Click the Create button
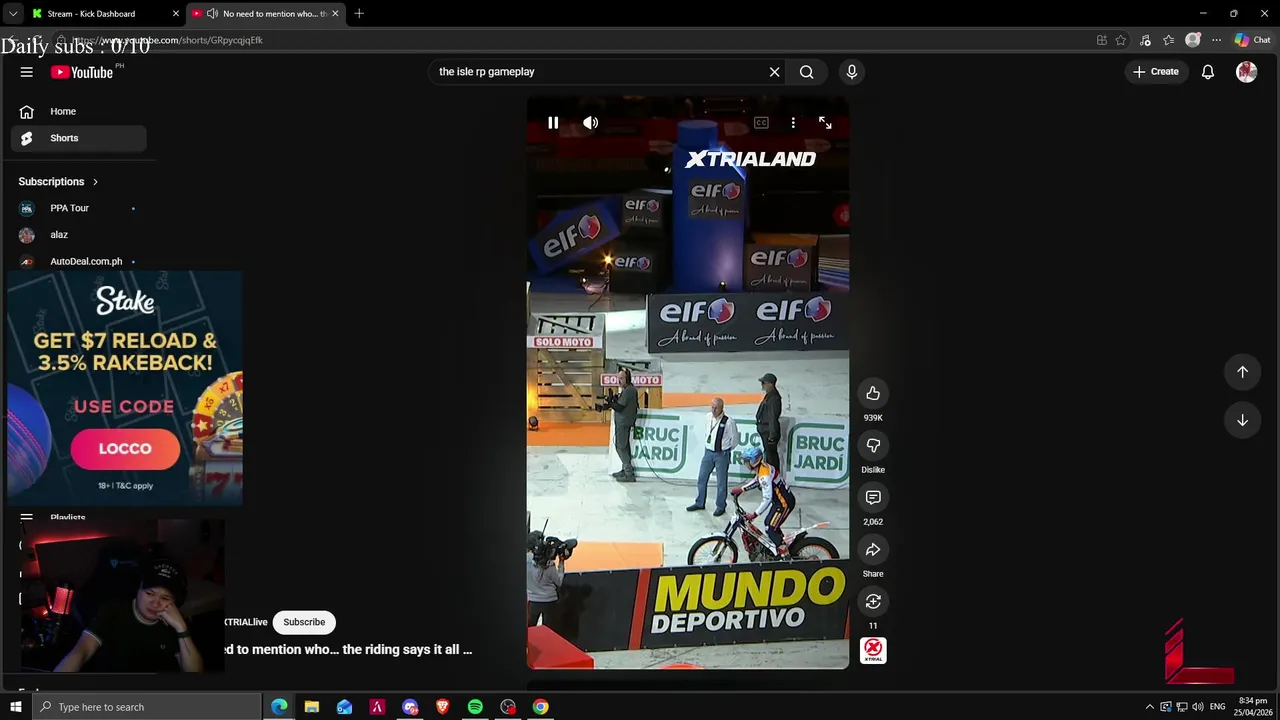 click(x=1155, y=72)
